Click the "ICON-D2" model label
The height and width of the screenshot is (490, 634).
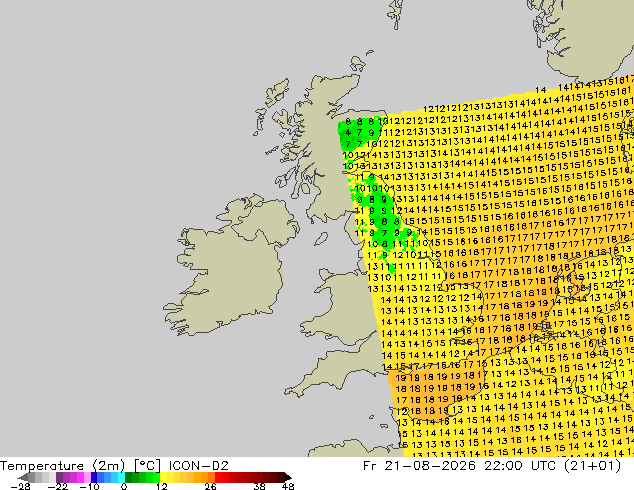pos(198,466)
